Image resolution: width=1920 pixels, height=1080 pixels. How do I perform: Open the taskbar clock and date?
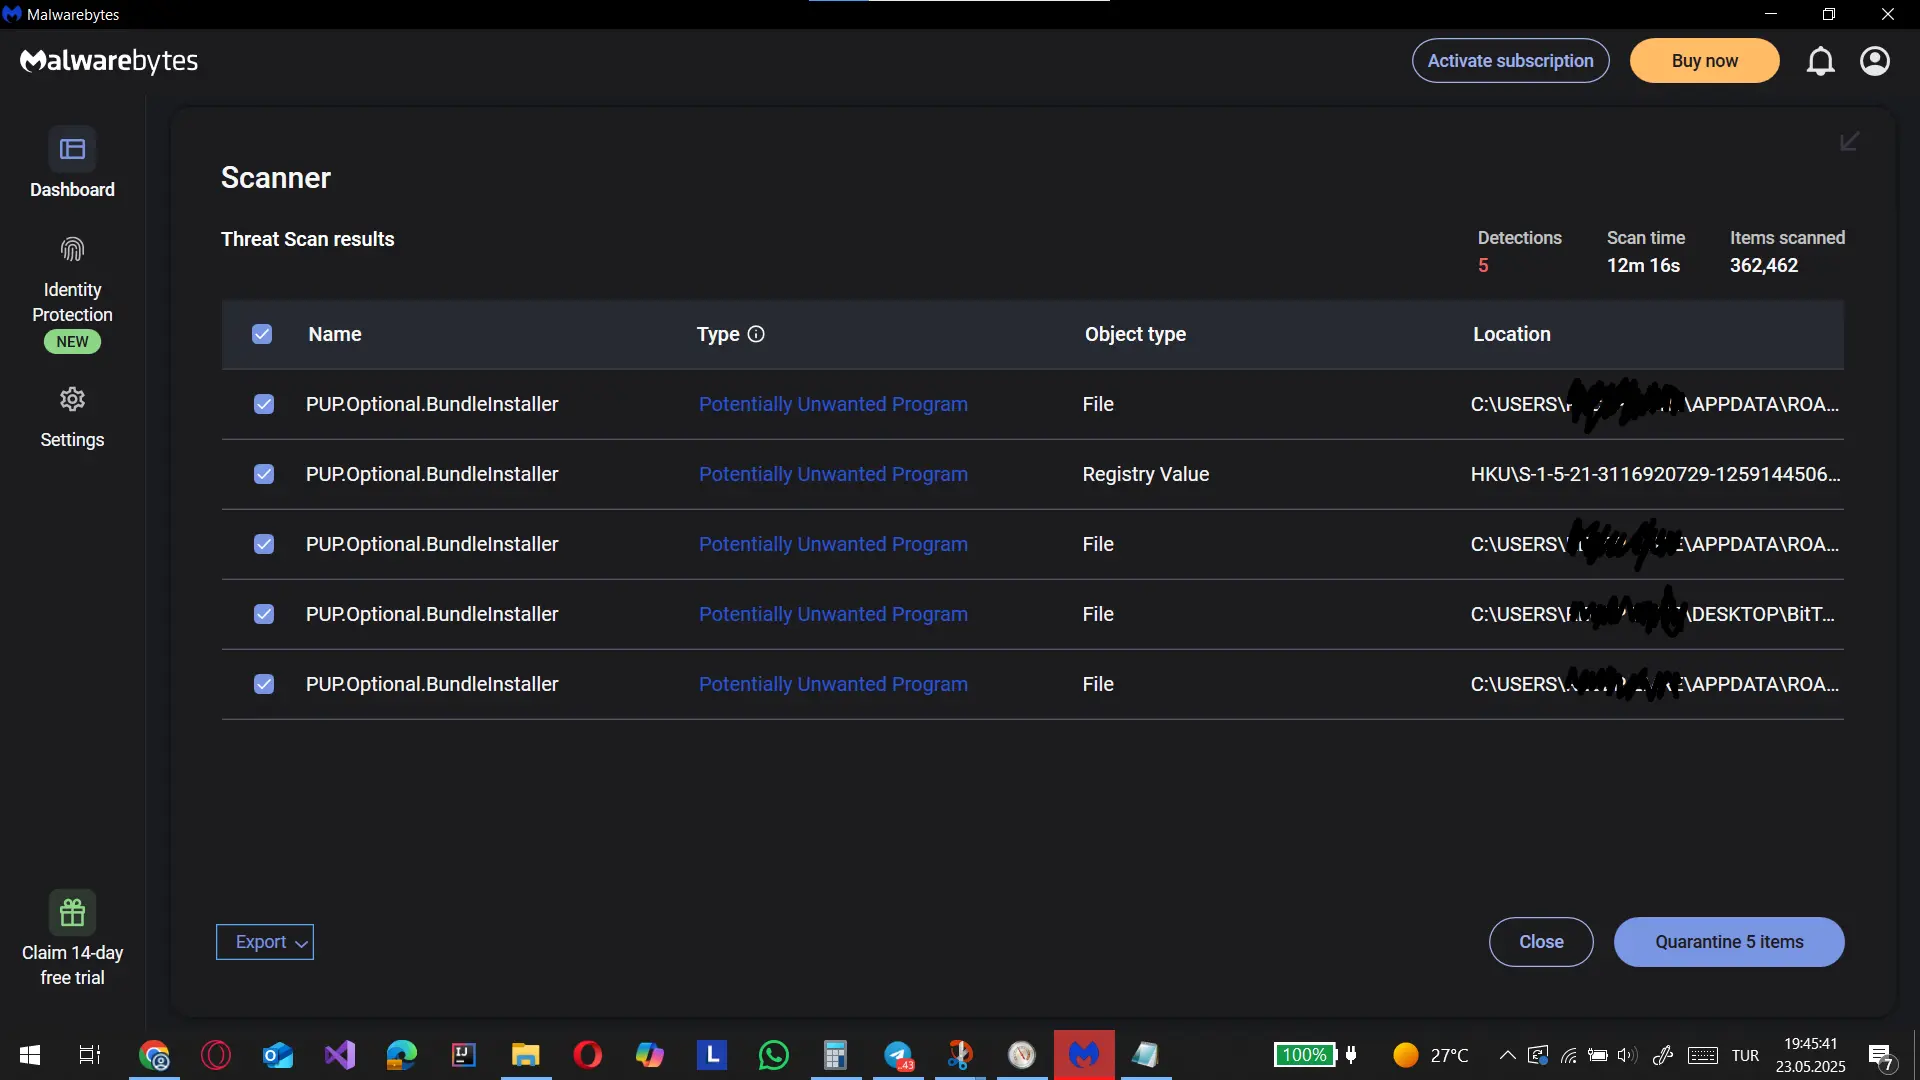pos(1810,1055)
